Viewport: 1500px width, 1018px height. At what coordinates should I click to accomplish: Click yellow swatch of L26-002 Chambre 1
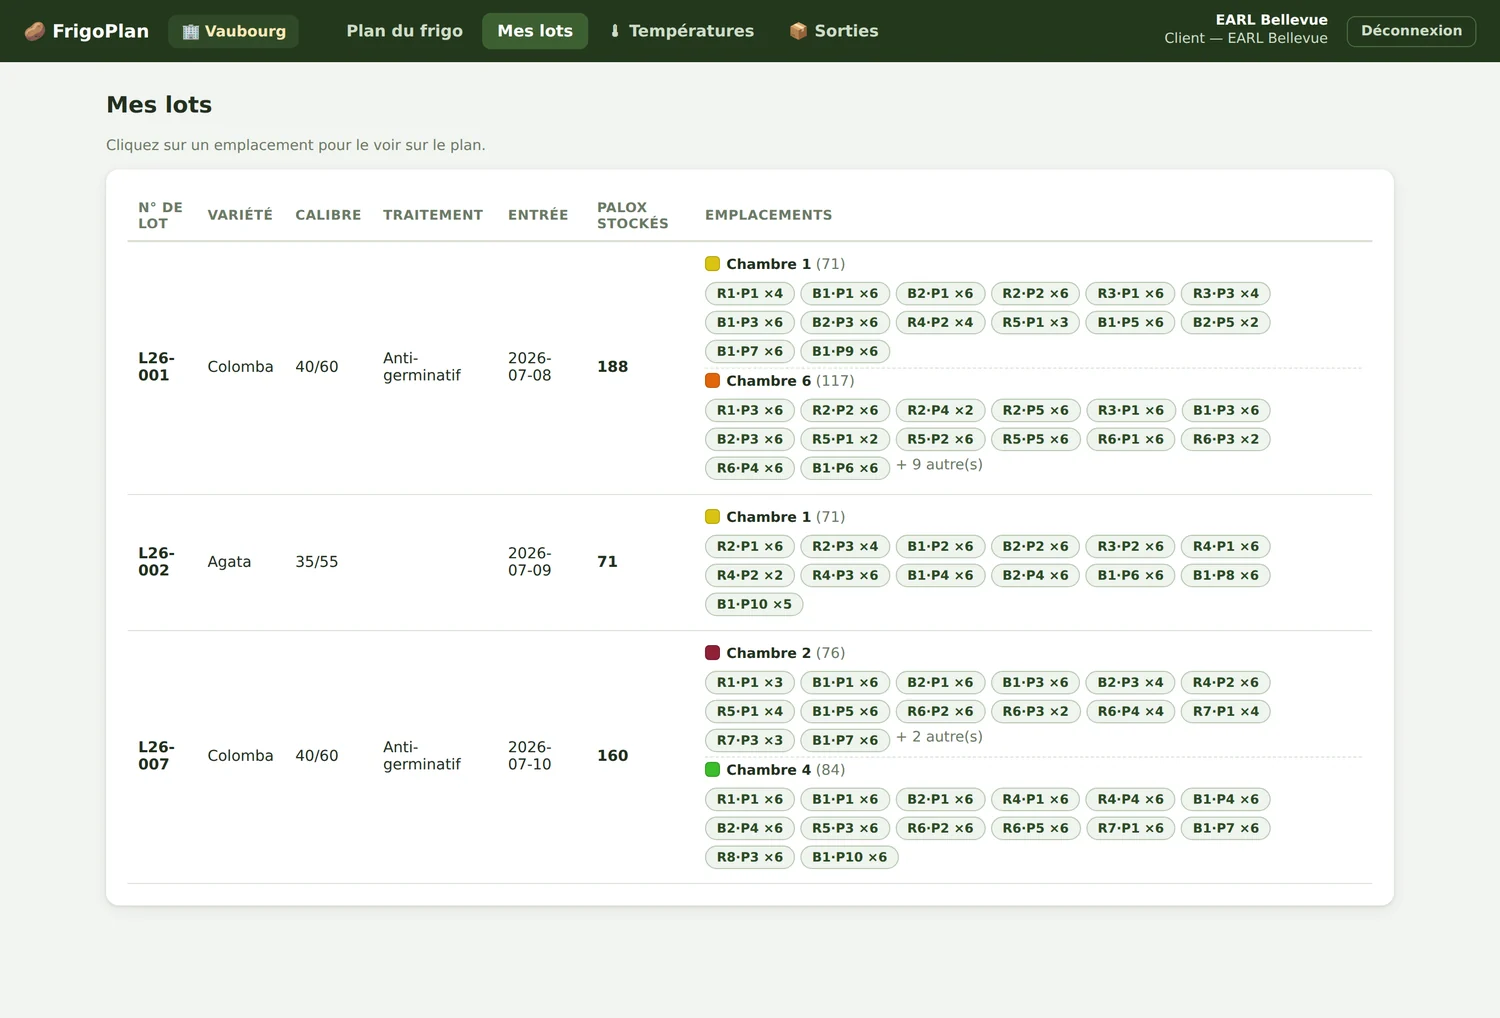pyautogui.click(x=712, y=517)
